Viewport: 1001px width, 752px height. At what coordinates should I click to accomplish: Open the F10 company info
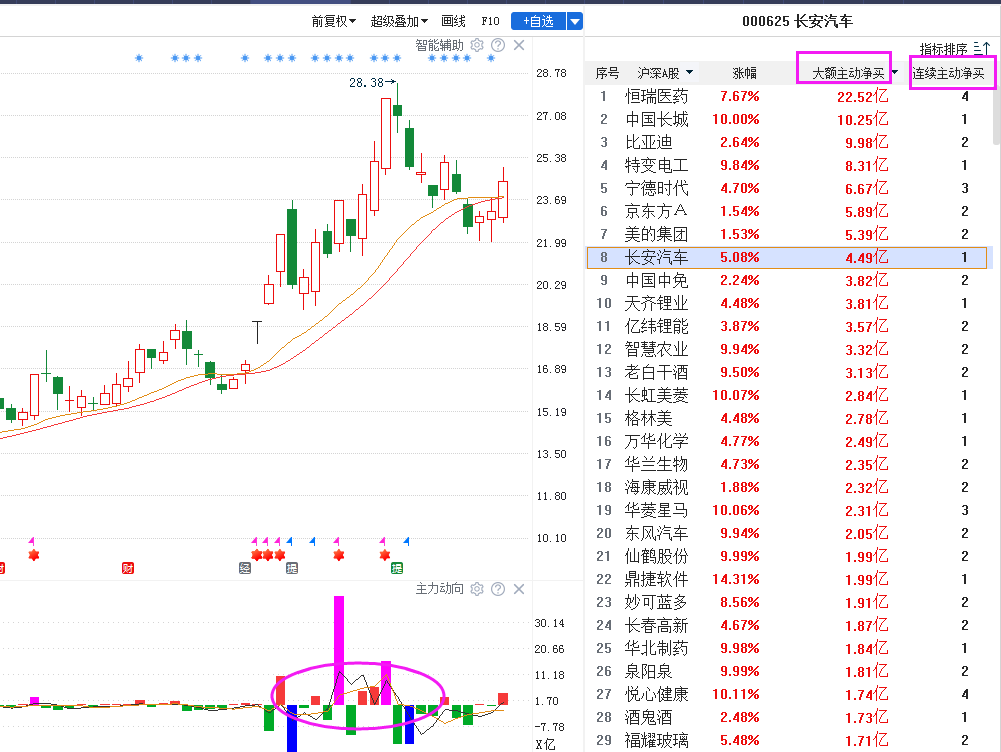click(490, 22)
